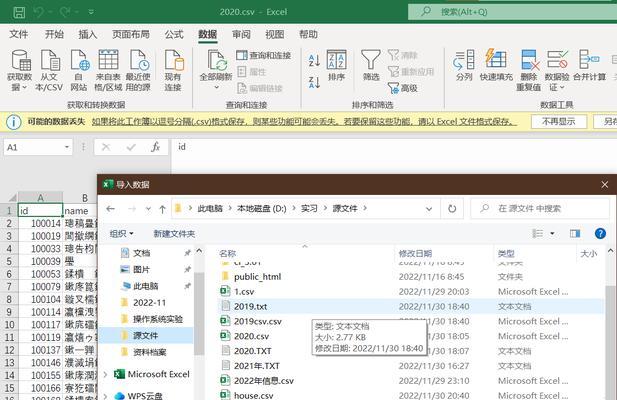
Task: Switch to Home (开始) tab
Action: 54,34
